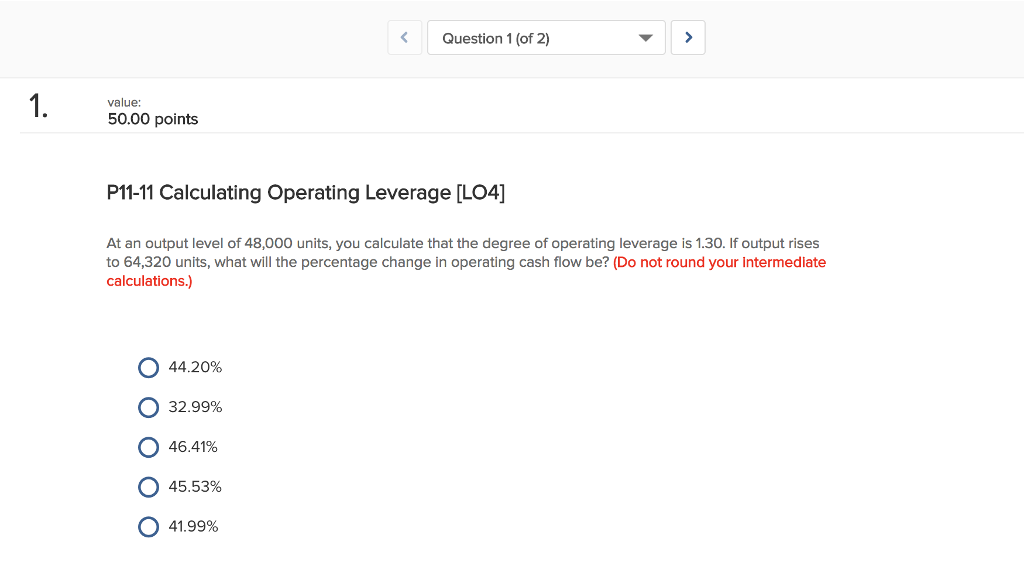Image resolution: width=1024 pixels, height=576 pixels.
Task: Select the 32.99% answer option
Action: [x=149, y=407]
